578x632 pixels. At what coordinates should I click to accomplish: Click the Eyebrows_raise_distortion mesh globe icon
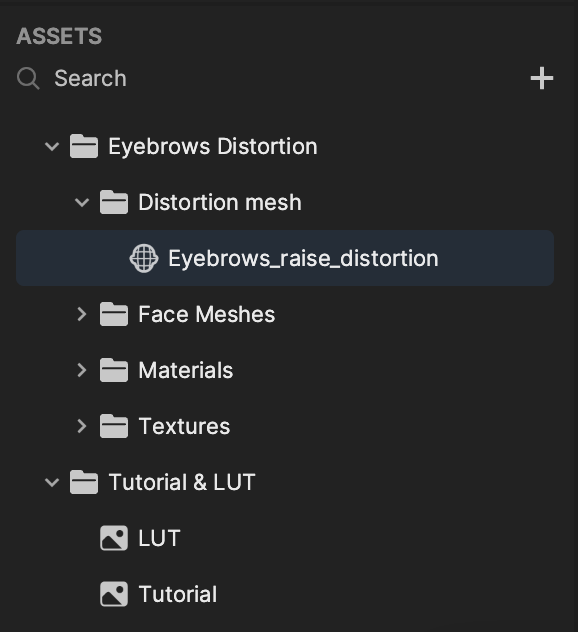tap(144, 258)
